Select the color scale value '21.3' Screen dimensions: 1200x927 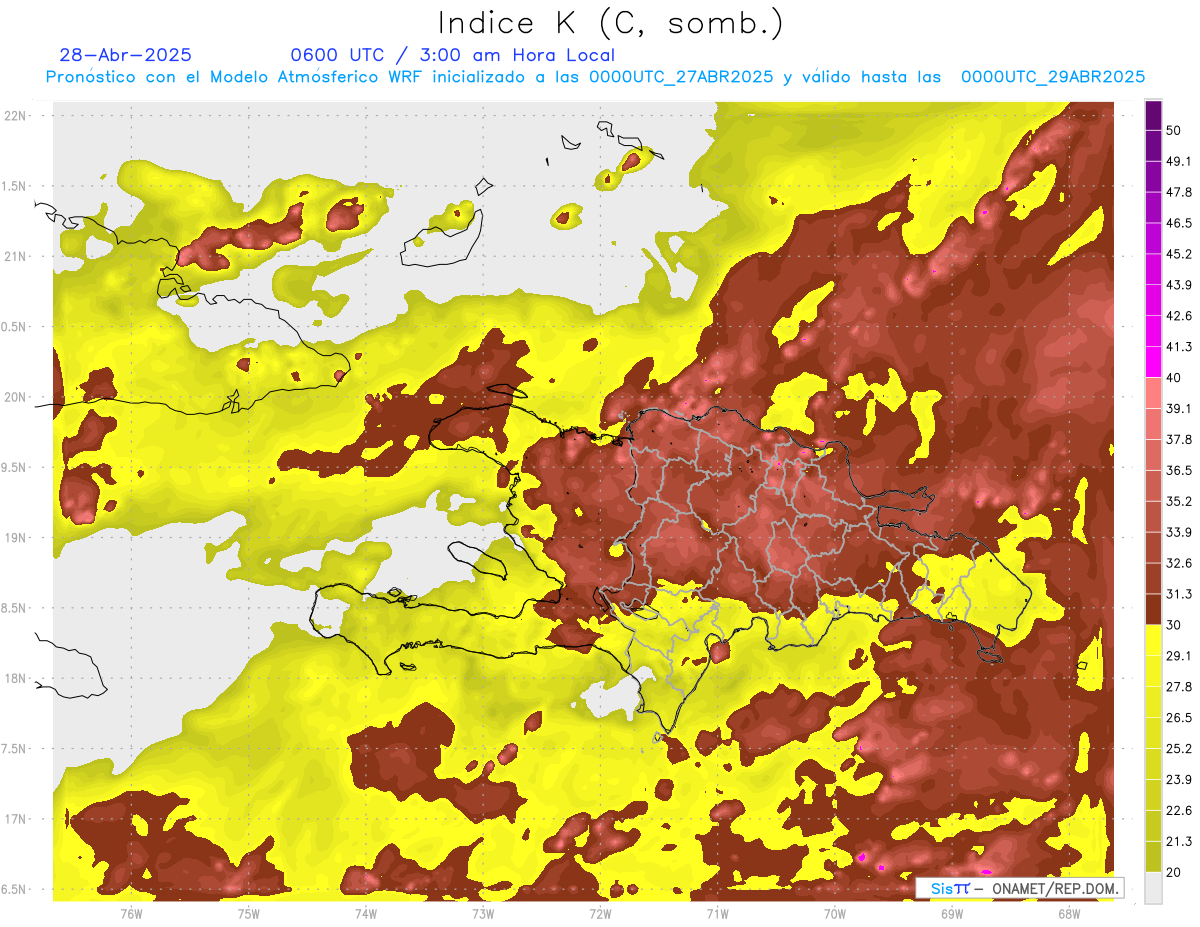pyautogui.click(x=1179, y=842)
